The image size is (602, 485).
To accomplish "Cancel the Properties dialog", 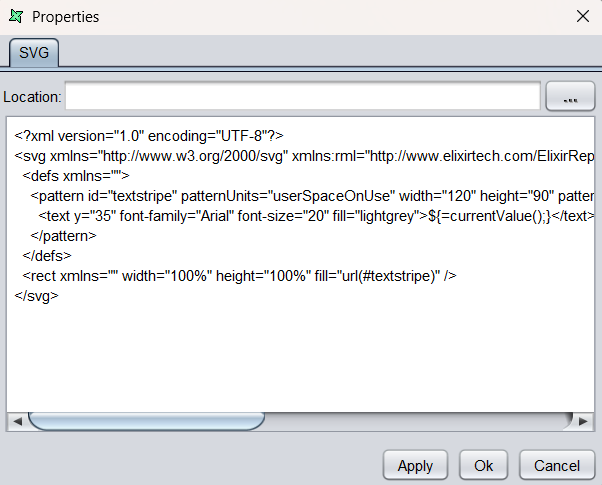I will pos(557,465).
